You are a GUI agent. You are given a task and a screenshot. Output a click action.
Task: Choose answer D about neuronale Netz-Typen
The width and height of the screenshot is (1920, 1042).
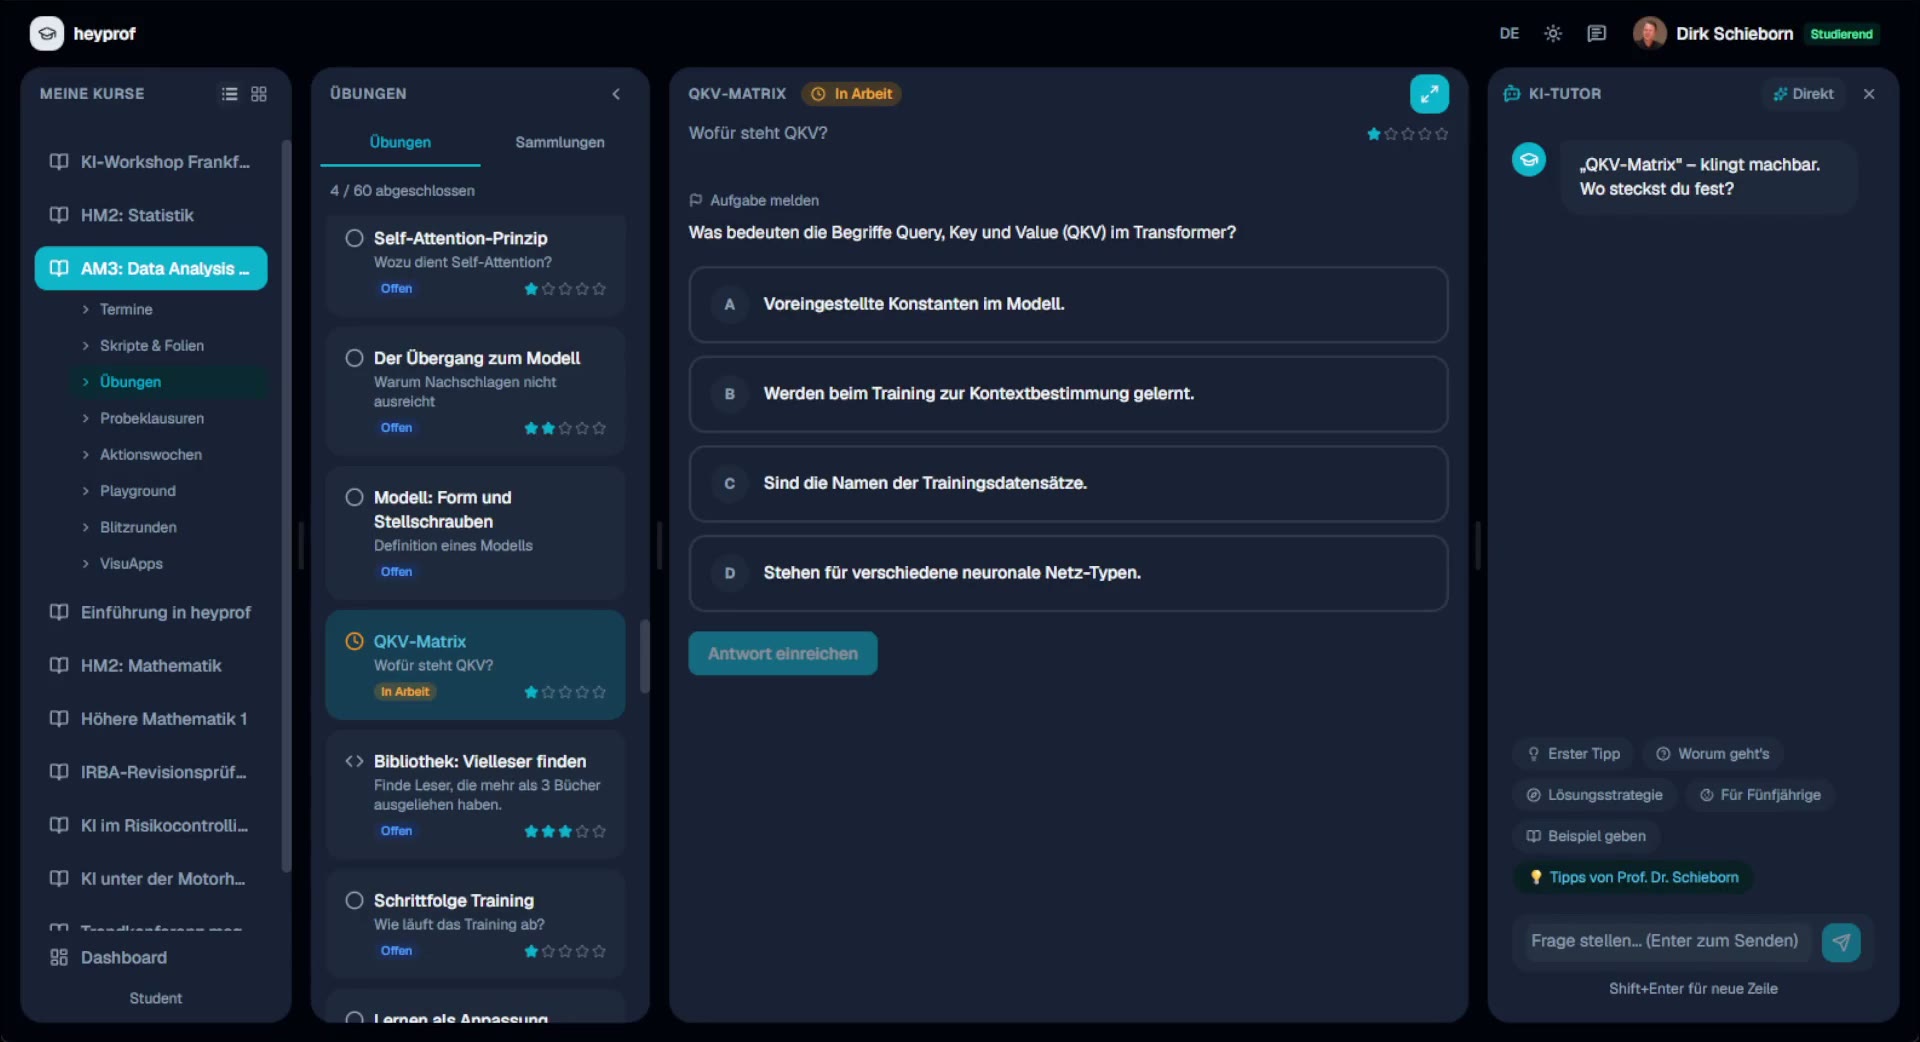pos(1068,573)
